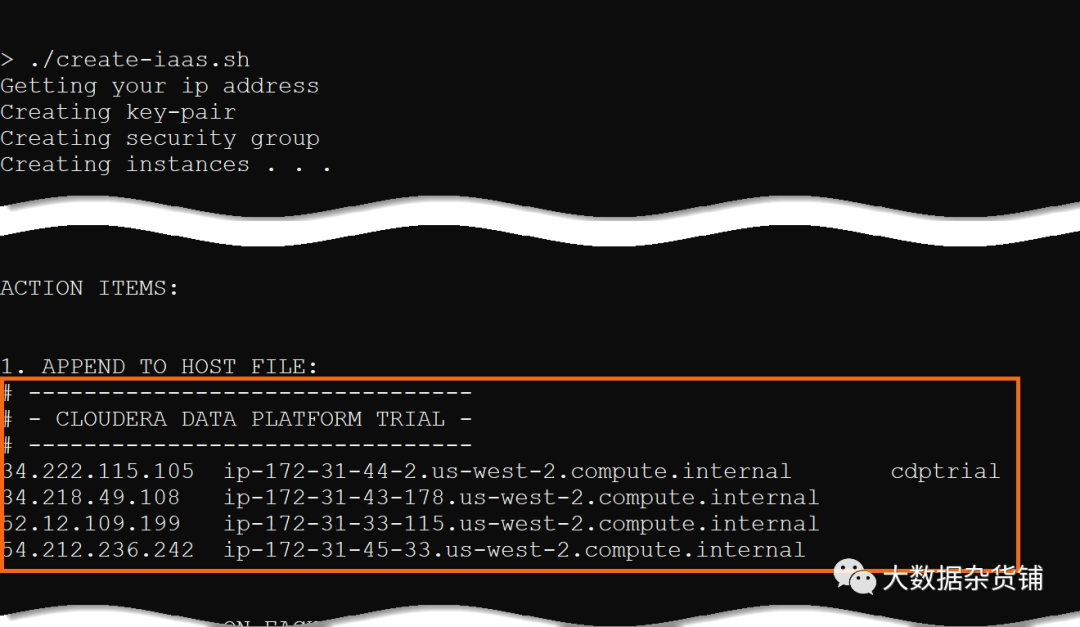Viewport: 1080px width, 627px height.
Task: Click the 'Creating instances . . .' line
Action: pyautogui.click(x=165, y=165)
